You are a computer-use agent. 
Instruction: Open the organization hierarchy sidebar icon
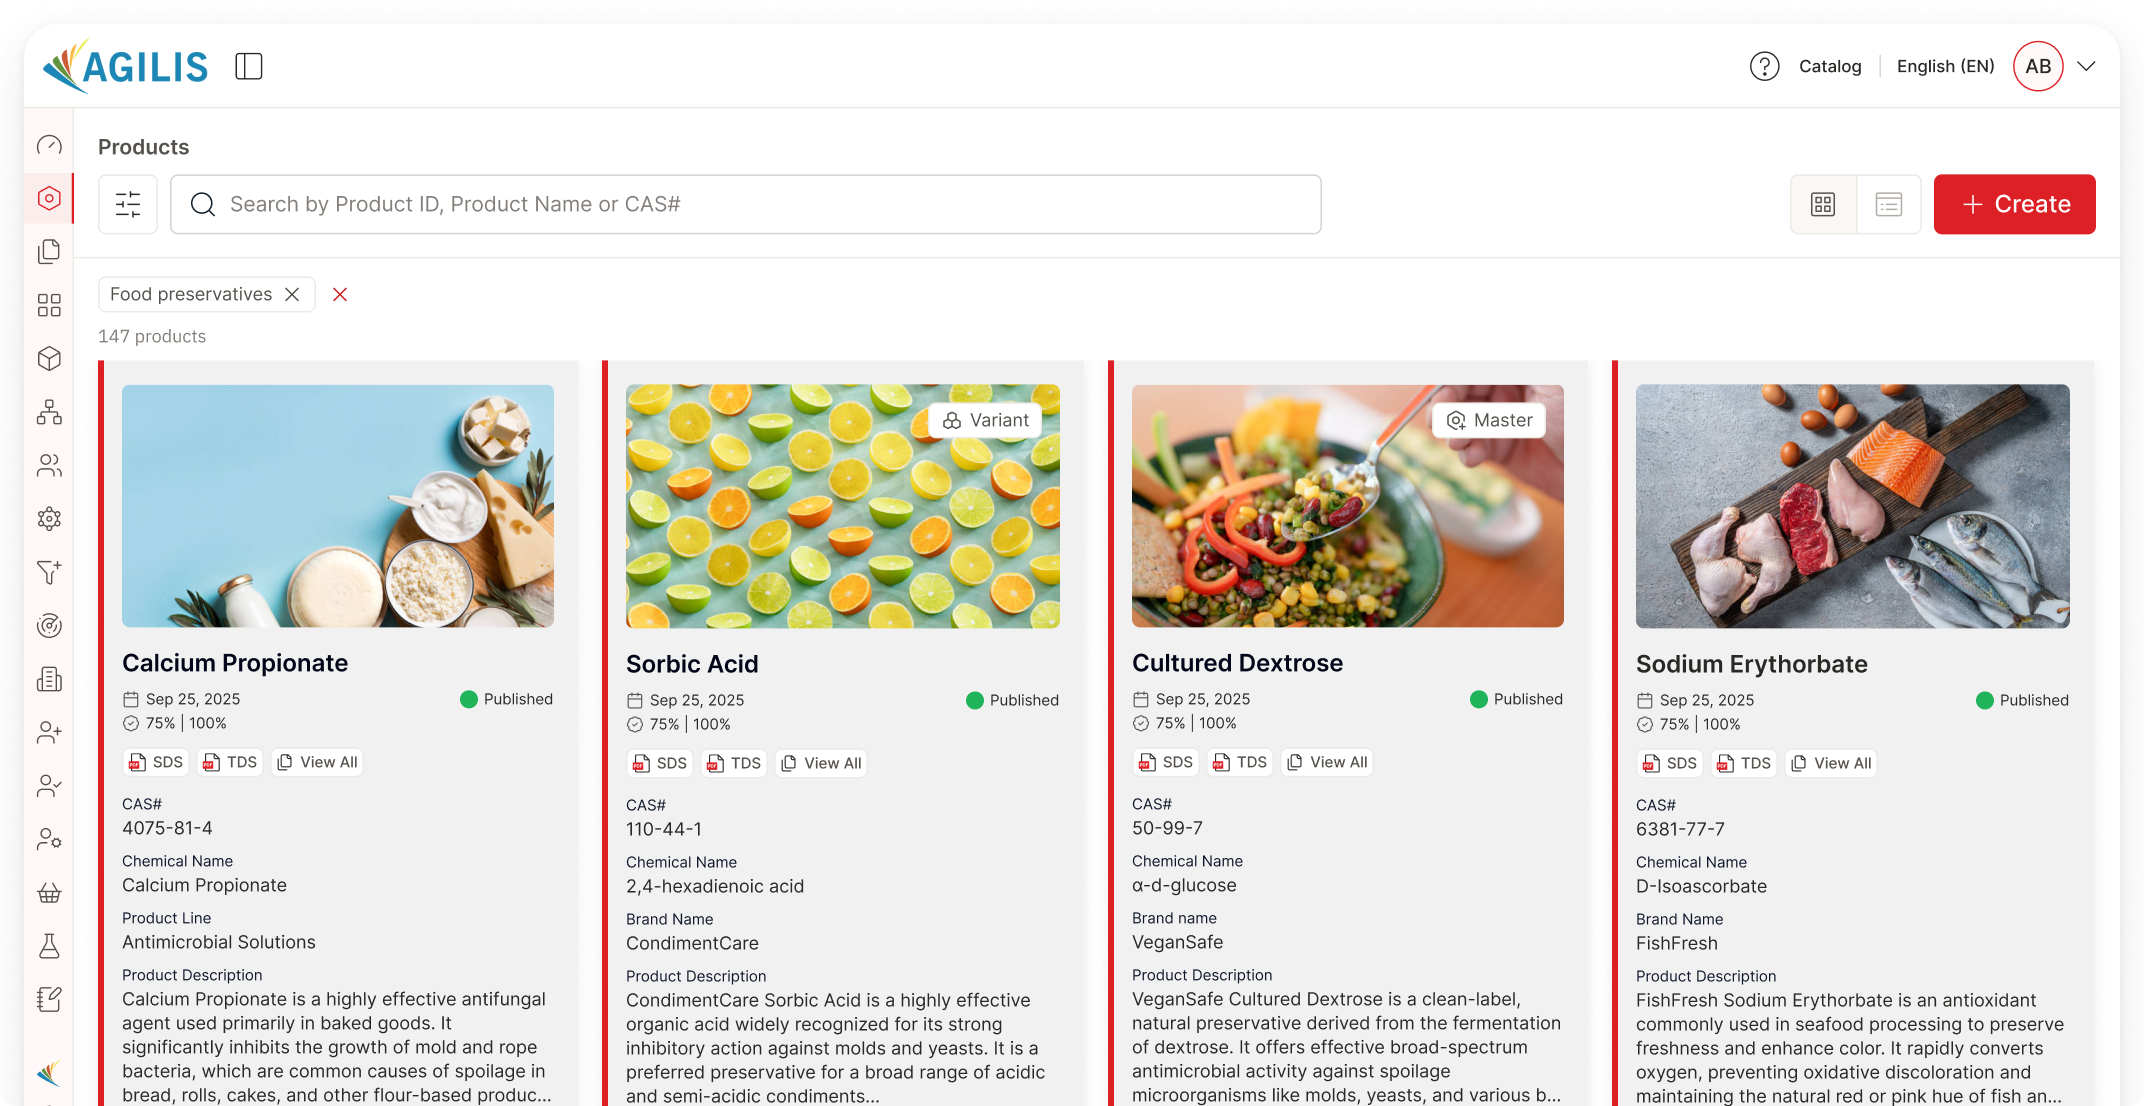[x=49, y=412]
